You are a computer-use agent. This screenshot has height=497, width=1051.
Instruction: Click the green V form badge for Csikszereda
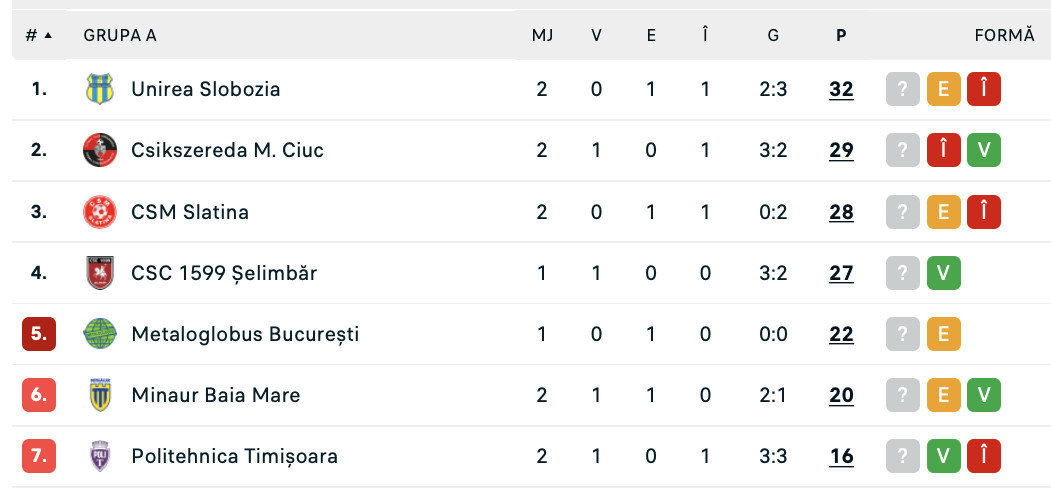[x=983, y=150]
